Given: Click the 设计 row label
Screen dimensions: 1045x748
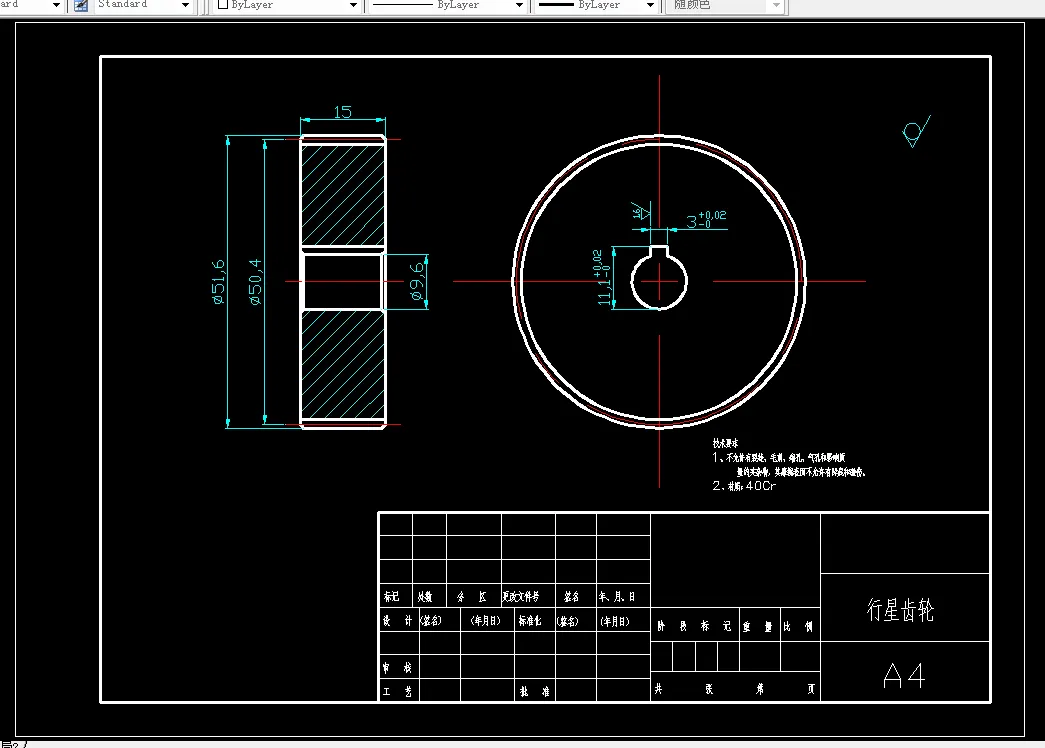Looking at the screenshot, I should tap(397, 621).
